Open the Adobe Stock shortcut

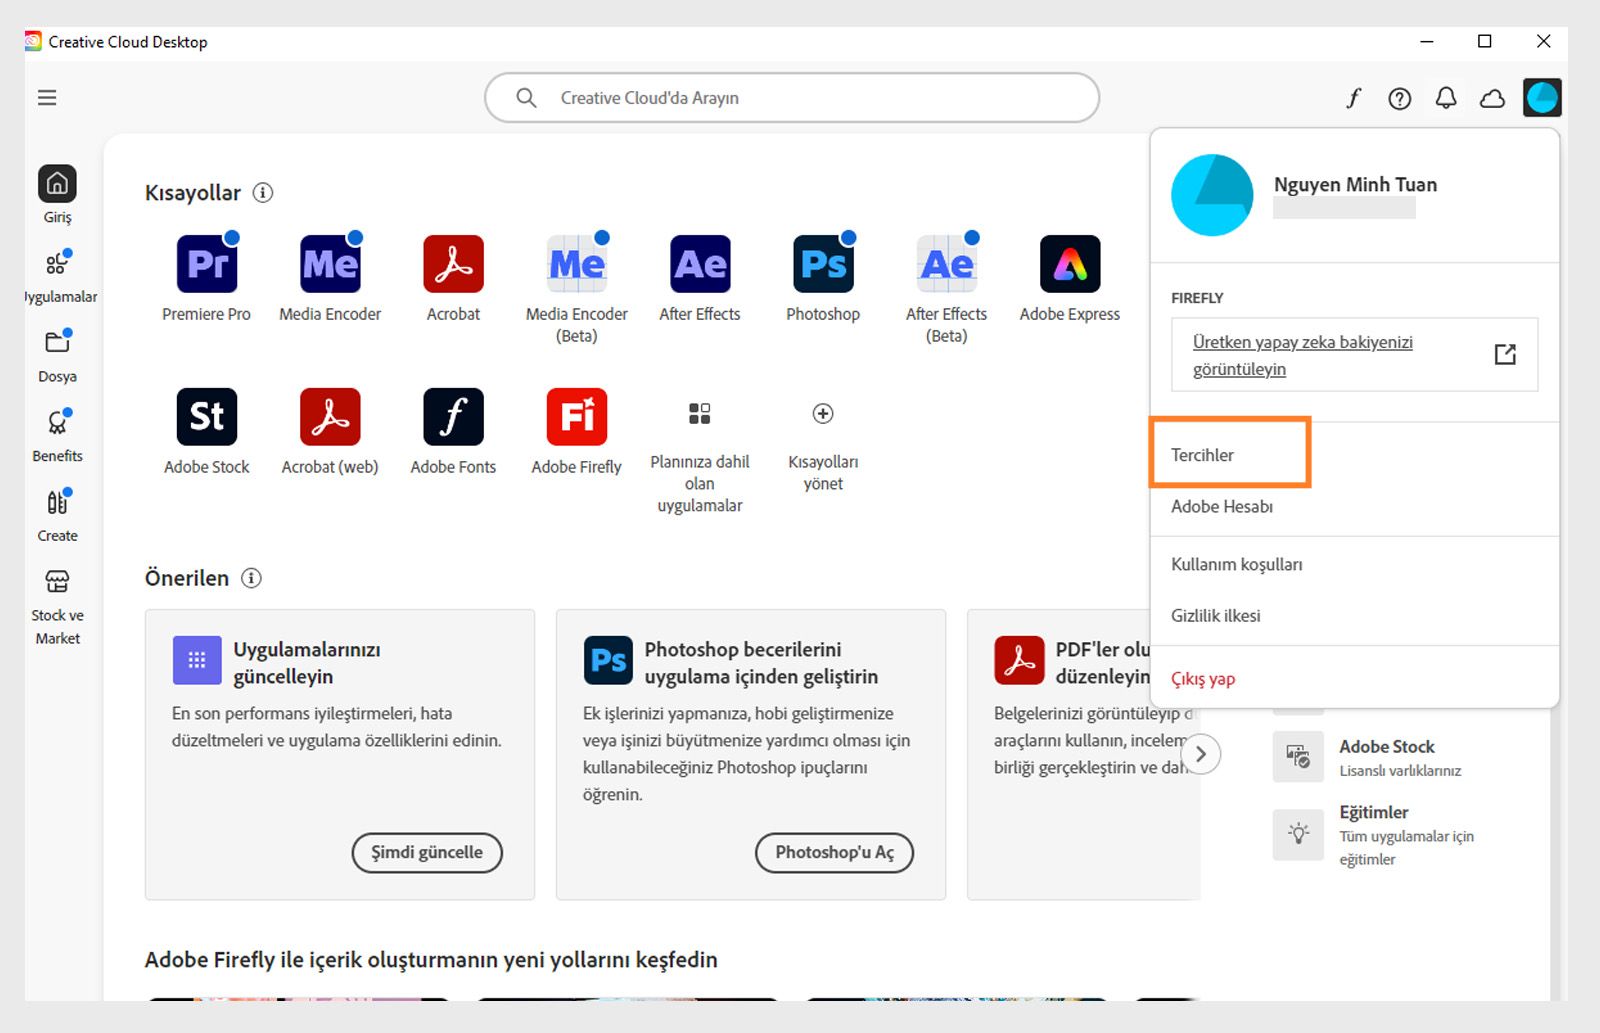[x=207, y=416]
